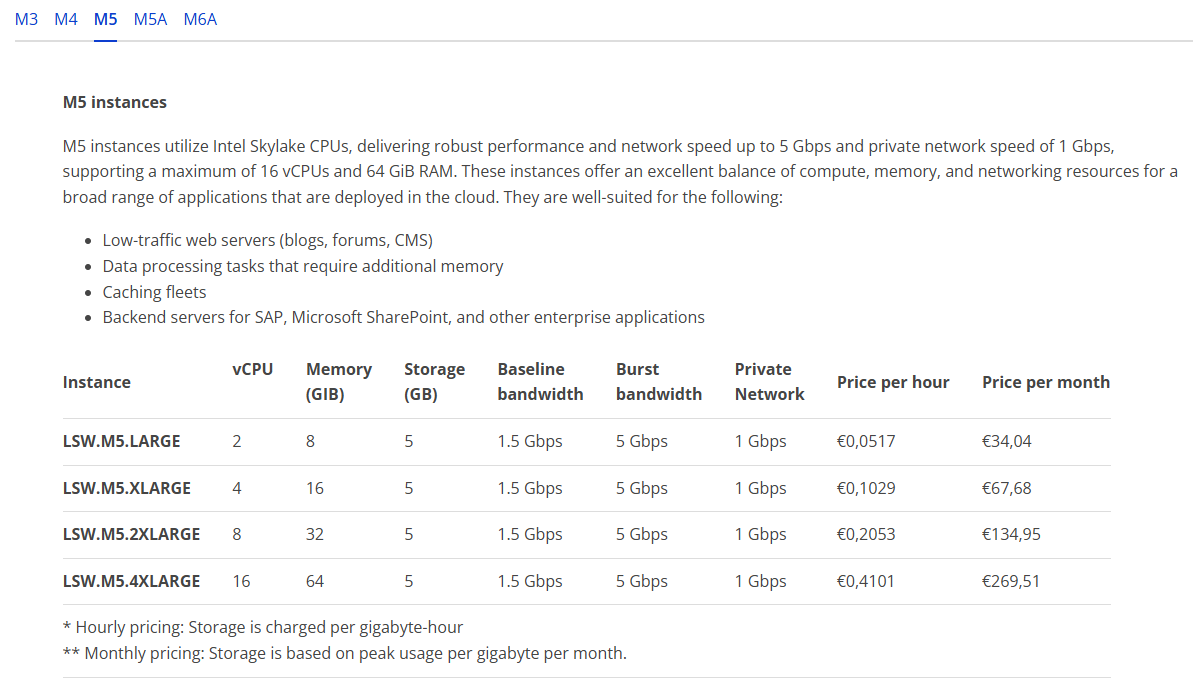Click the Price per hour header
Screen dimensions: 1193x698
tap(893, 382)
